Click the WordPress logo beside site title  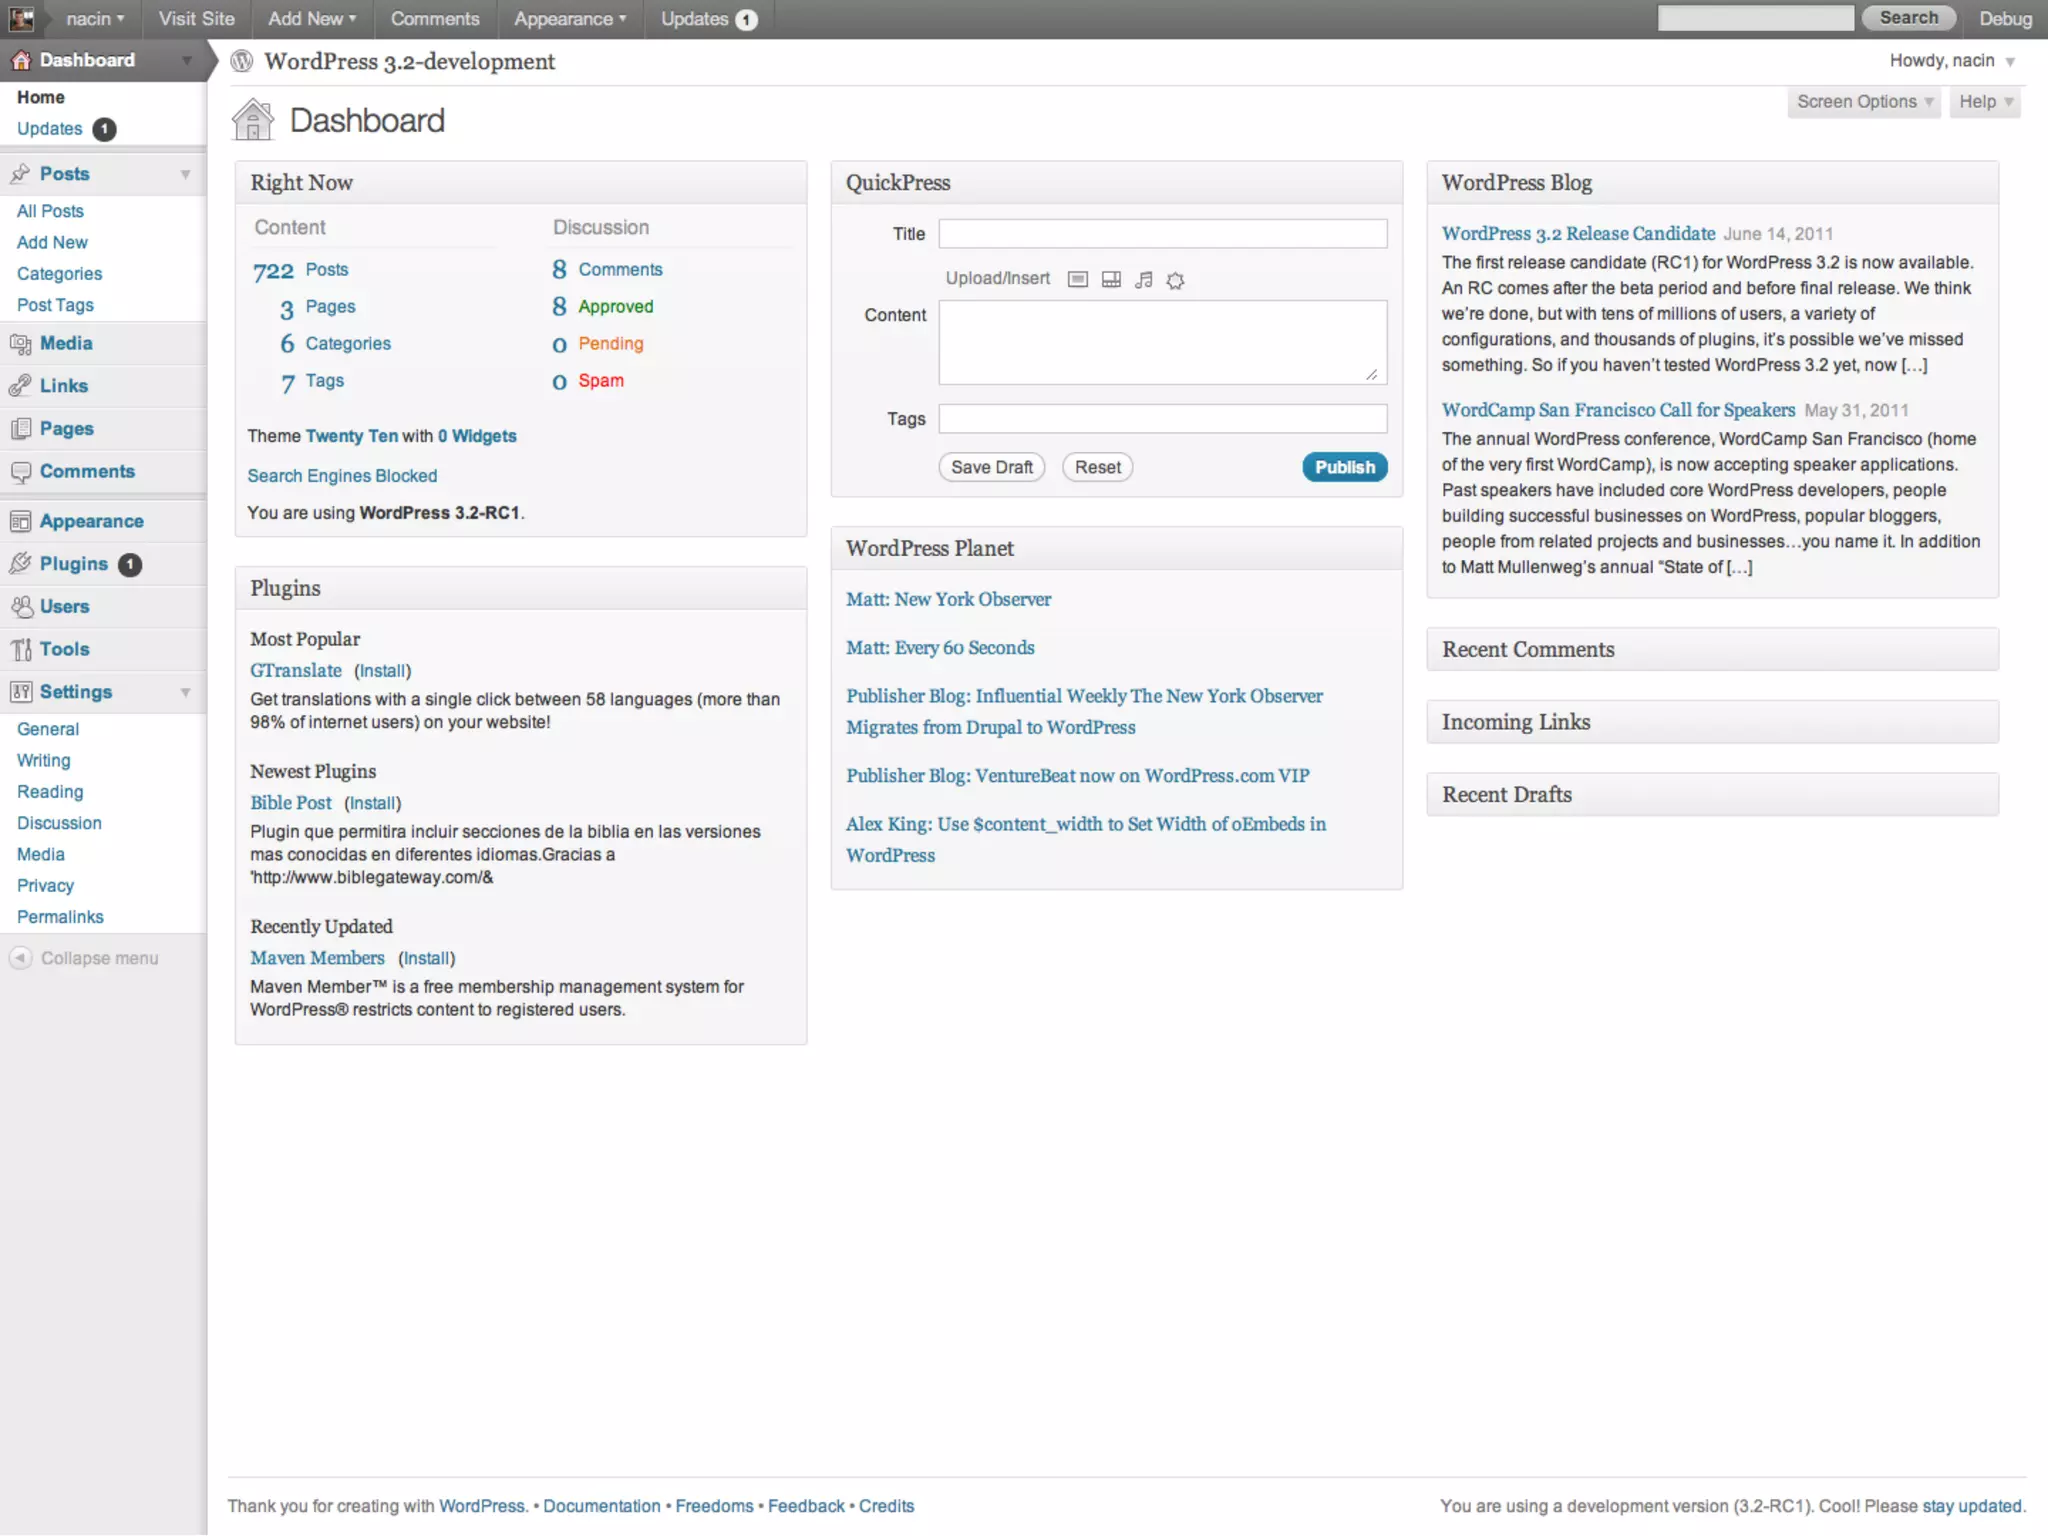point(242,61)
